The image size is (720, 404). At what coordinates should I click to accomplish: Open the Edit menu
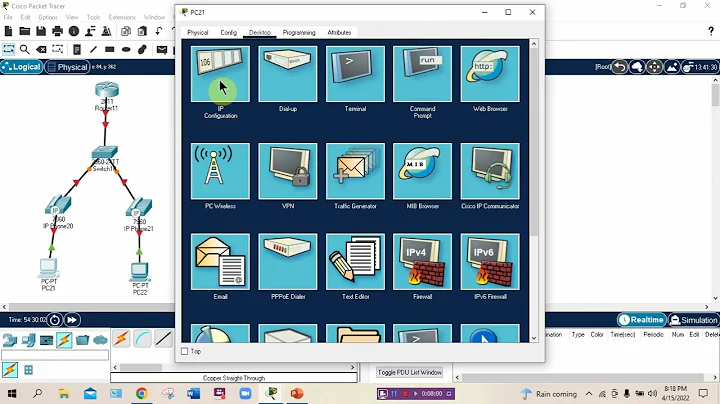pyautogui.click(x=25, y=17)
